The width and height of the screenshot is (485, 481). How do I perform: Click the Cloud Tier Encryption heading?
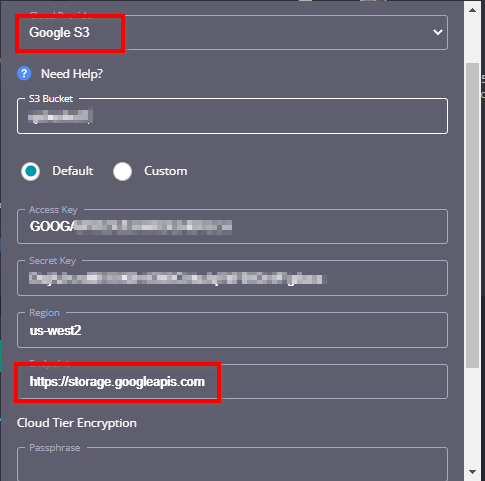77,423
